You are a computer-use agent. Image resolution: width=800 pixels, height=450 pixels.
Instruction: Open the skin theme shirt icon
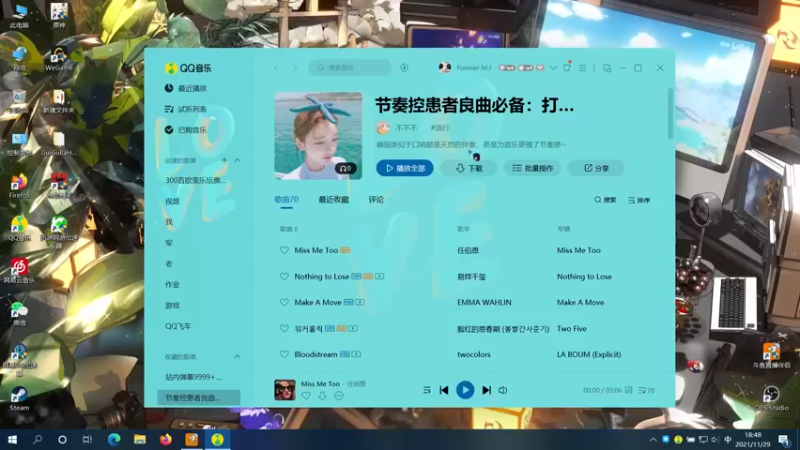(567, 67)
